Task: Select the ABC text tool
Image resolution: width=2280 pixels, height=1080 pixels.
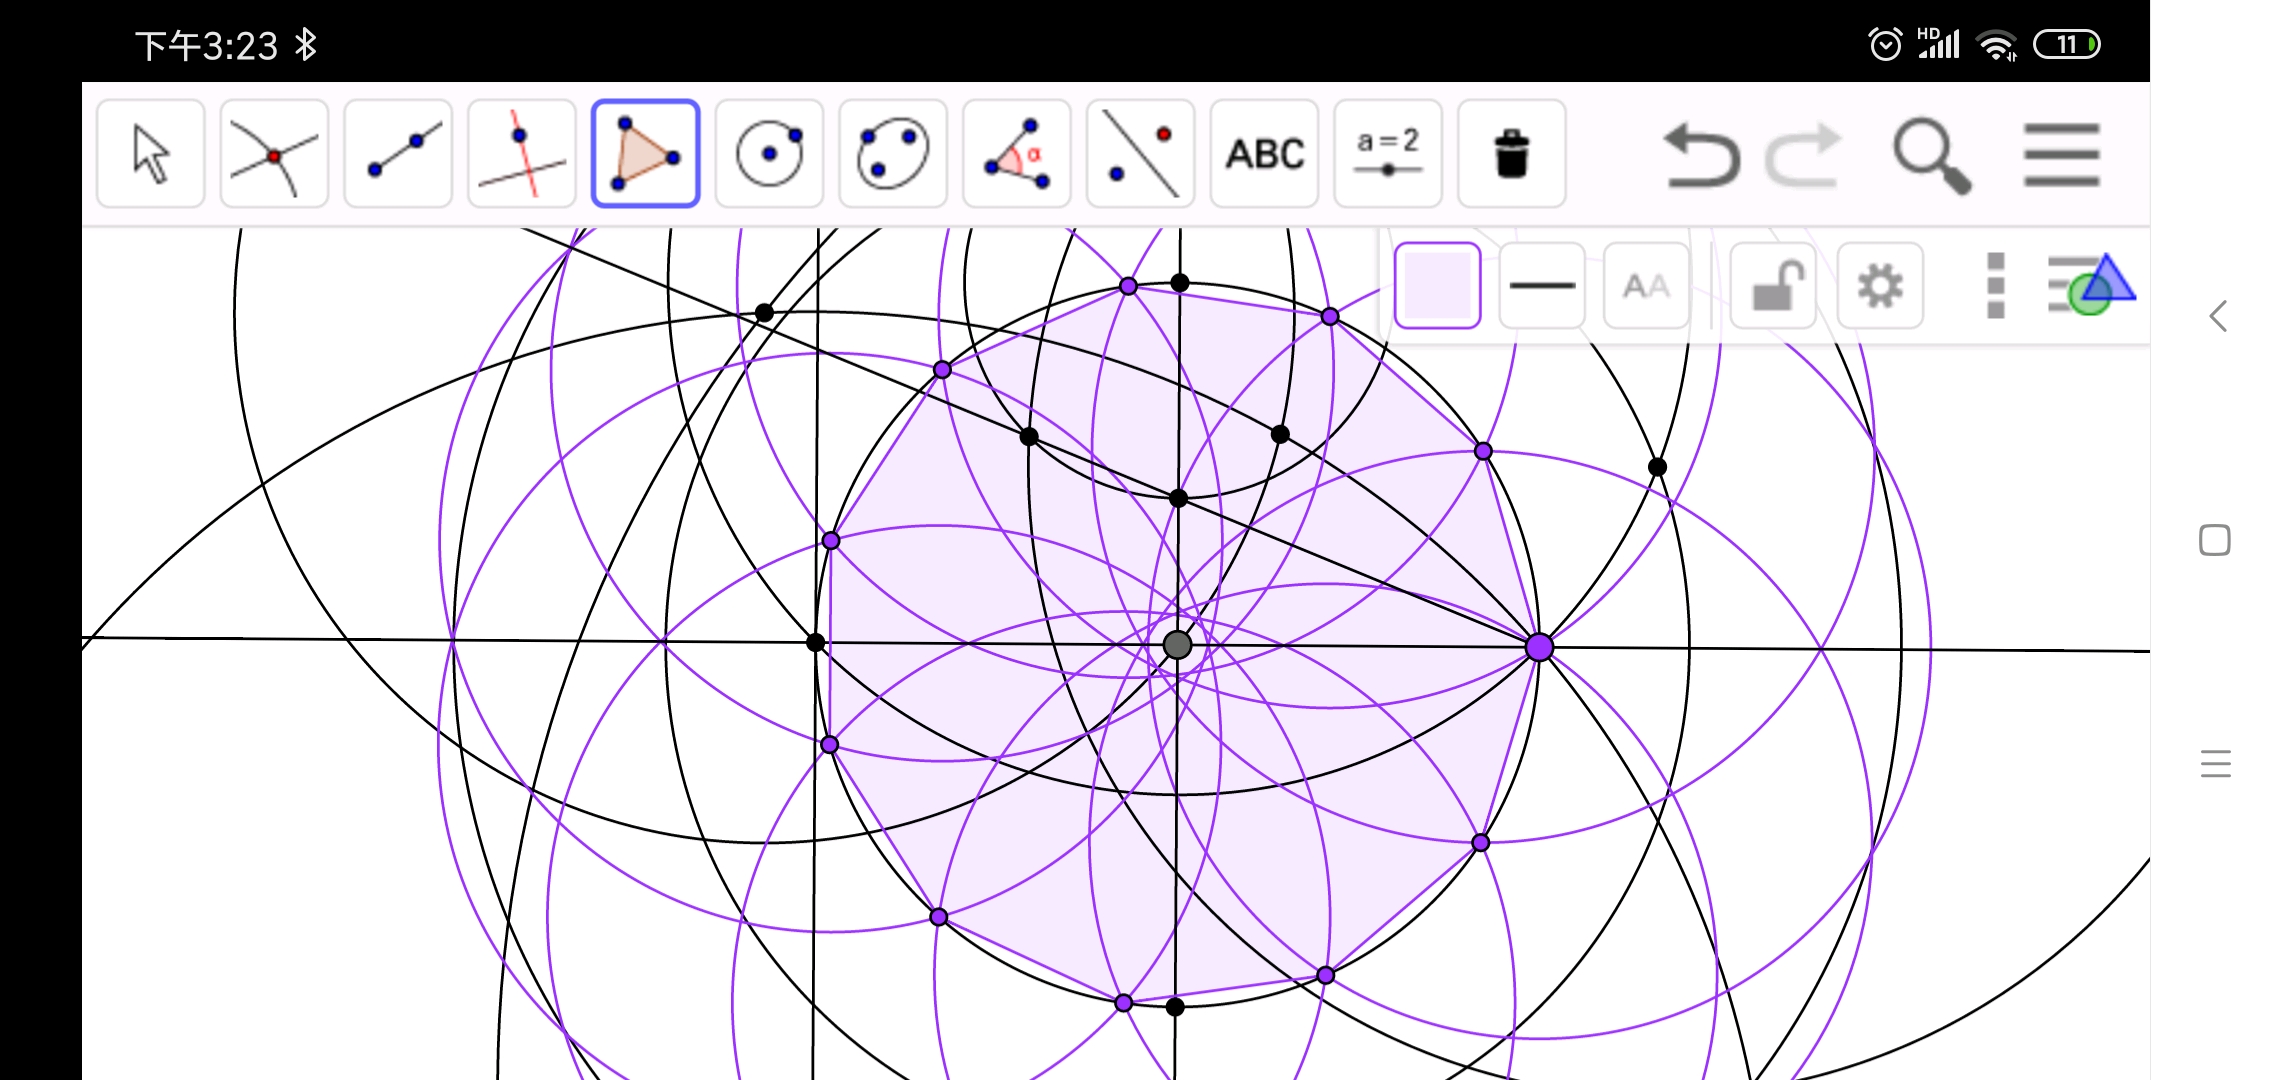Action: pos(1265,154)
